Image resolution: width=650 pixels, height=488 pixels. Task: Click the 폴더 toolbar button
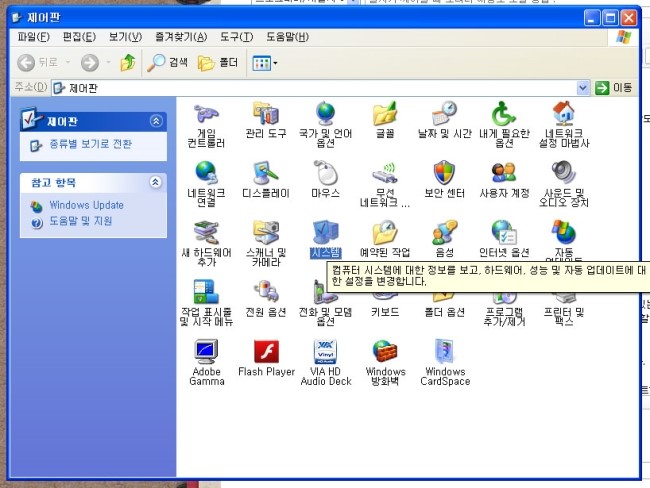pos(218,63)
